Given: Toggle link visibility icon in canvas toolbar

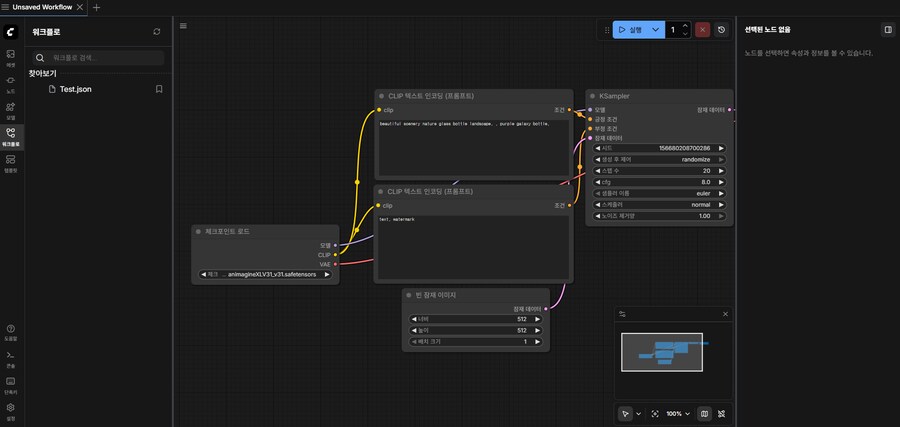Looking at the screenshot, I should 721,413.
